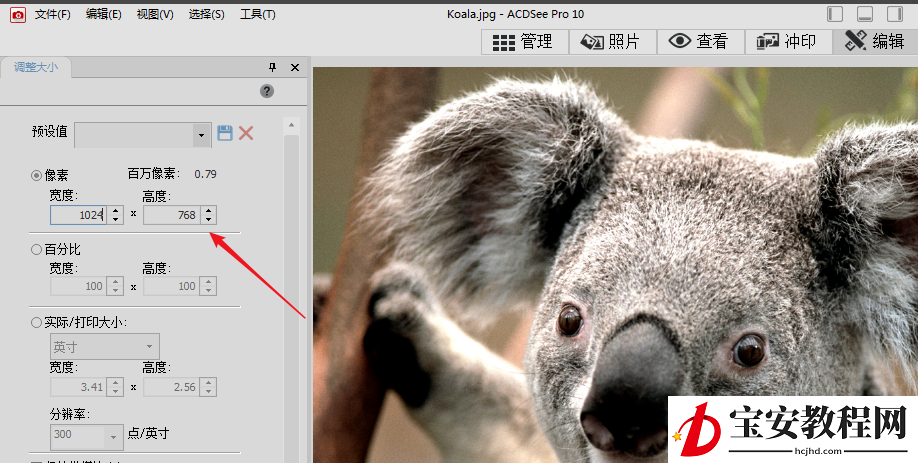The width and height of the screenshot is (918, 463).
Task: Switch to 管理 mode
Action: point(525,42)
